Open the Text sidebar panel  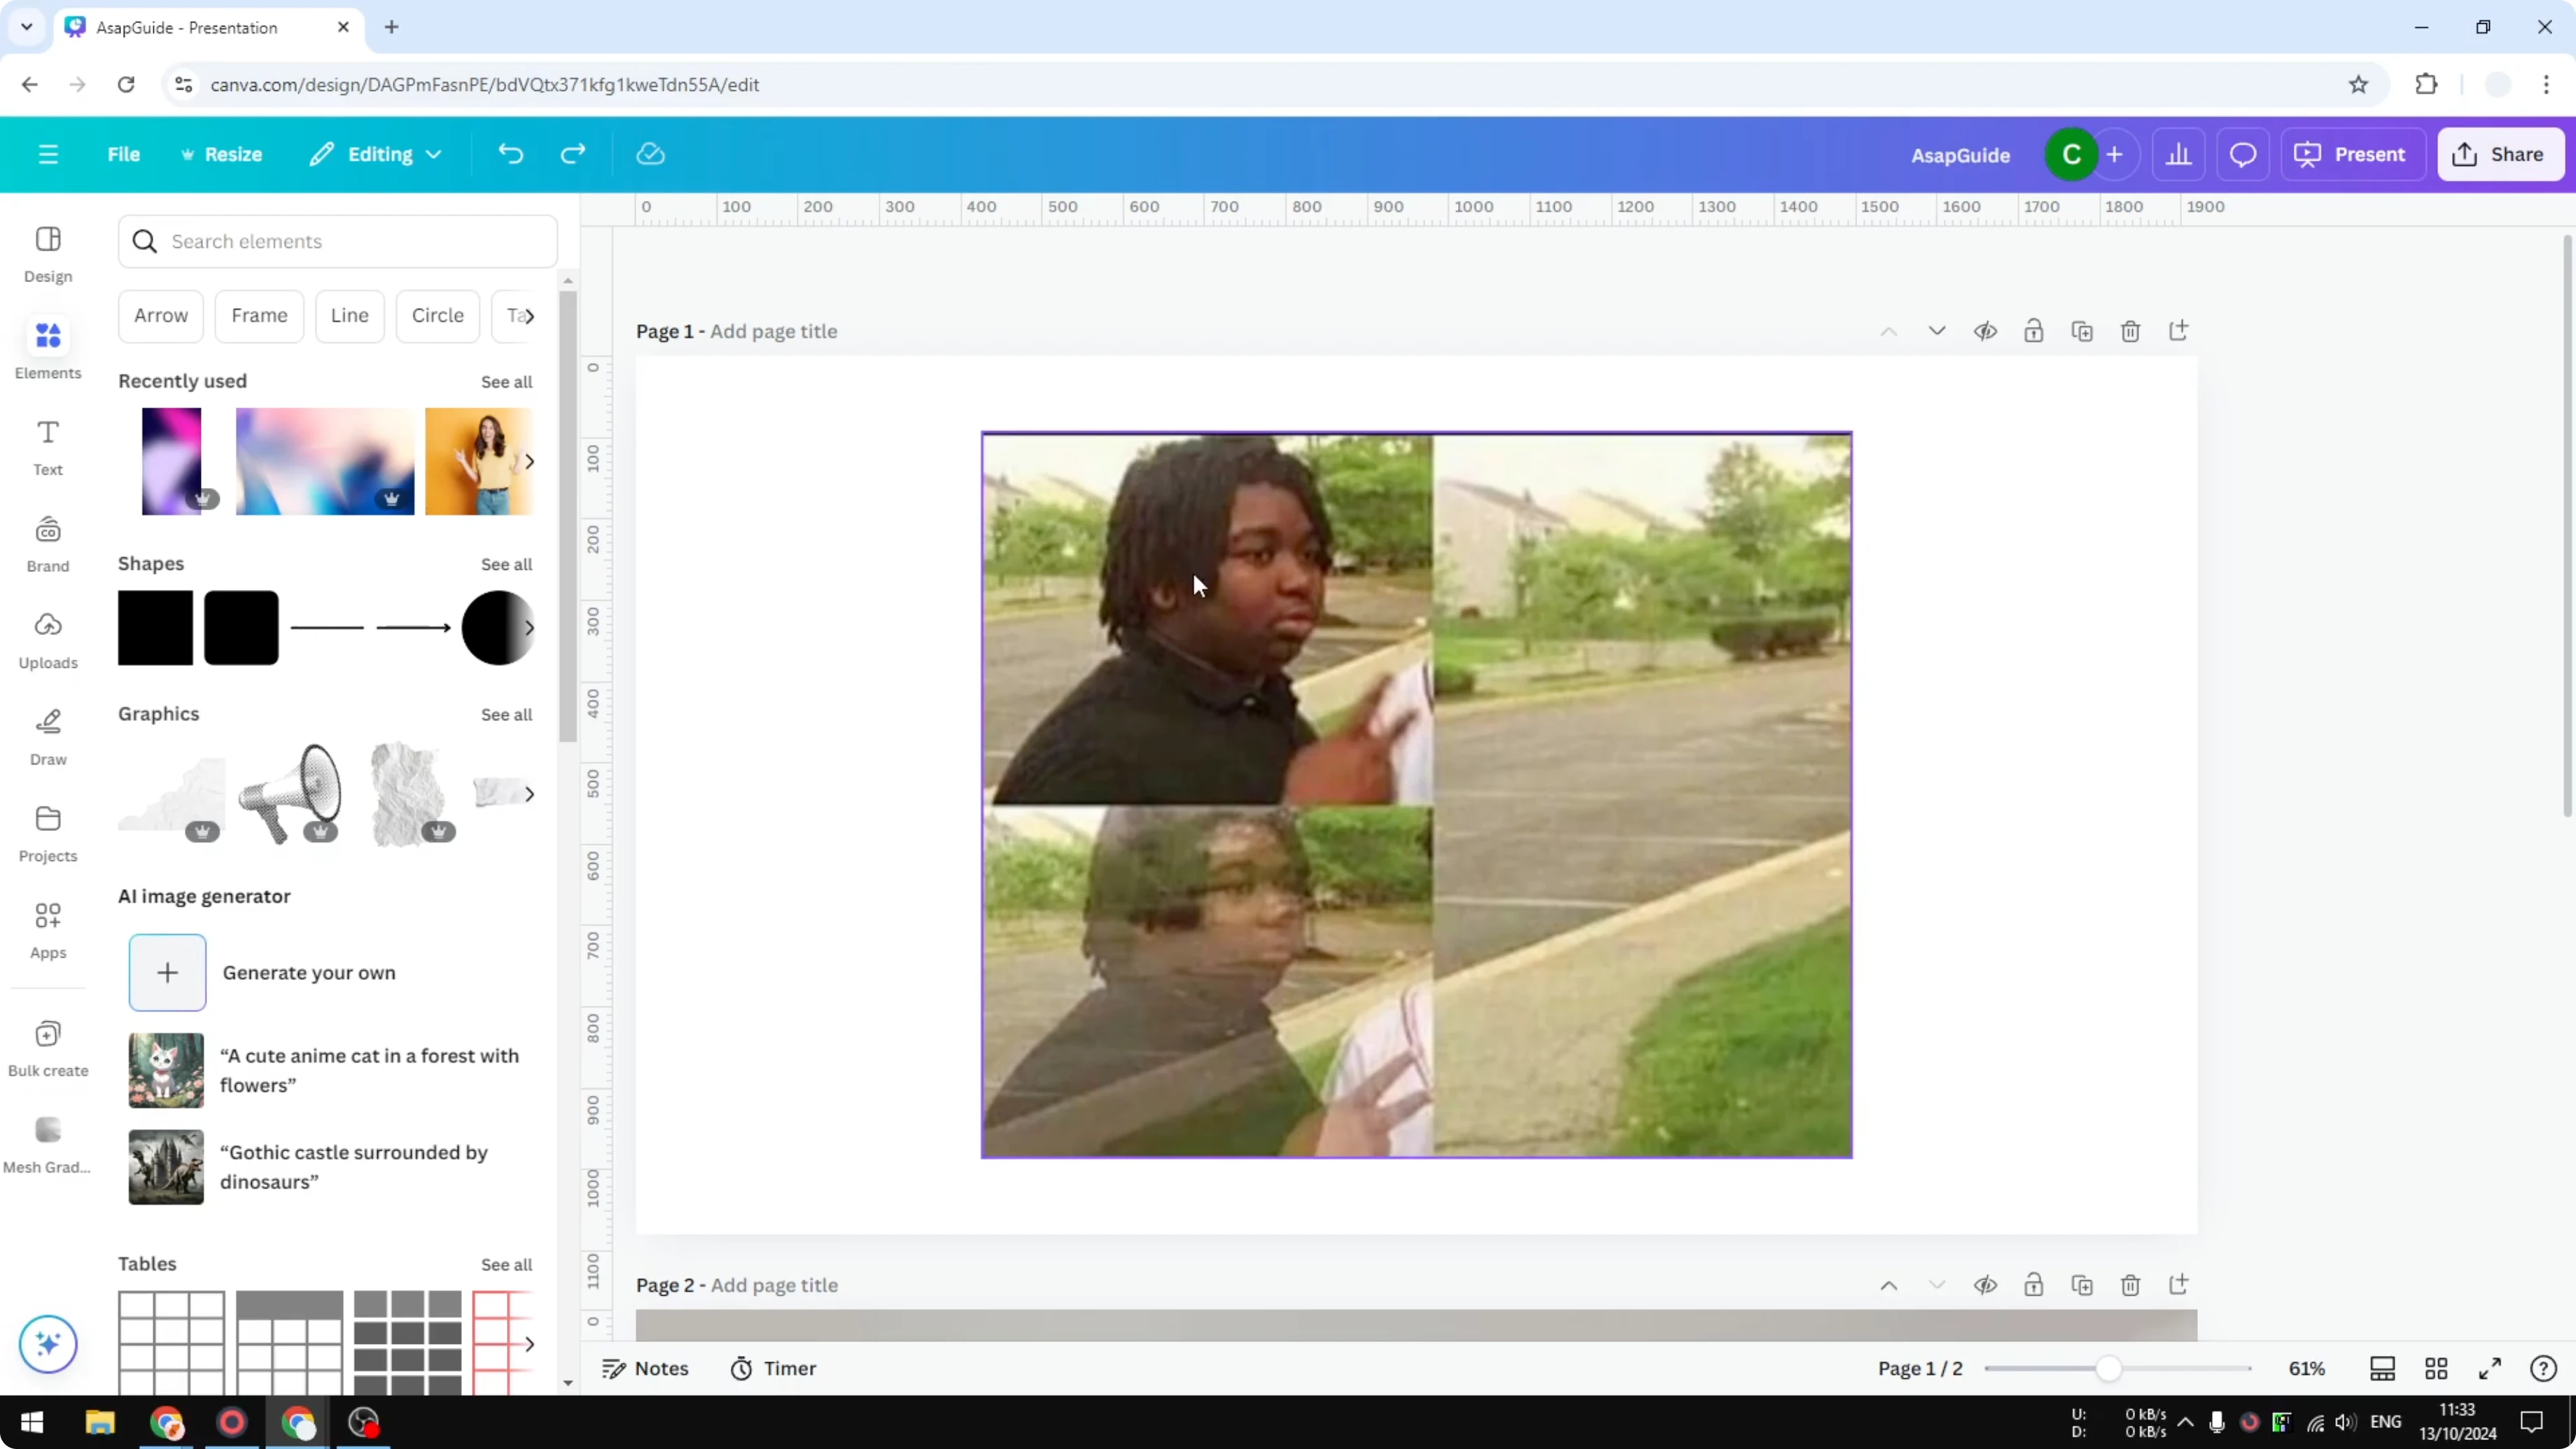[x=48, y=447]
